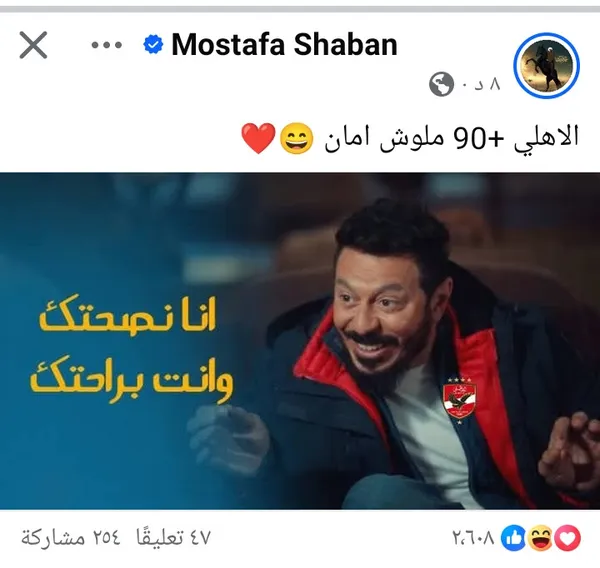Click the blue verified badge icon
The height and width of the screenshot is (568, 600).
click(x=153, y=44)
